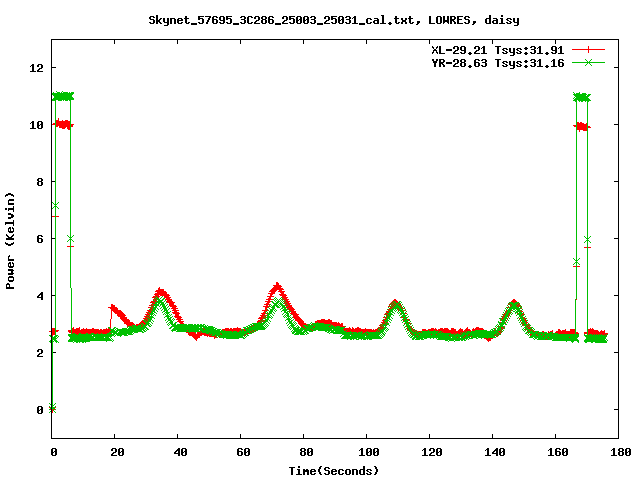This screenshot has width=640, height=480.
Task: Click the green YR legend line sample
Action: 588,62
